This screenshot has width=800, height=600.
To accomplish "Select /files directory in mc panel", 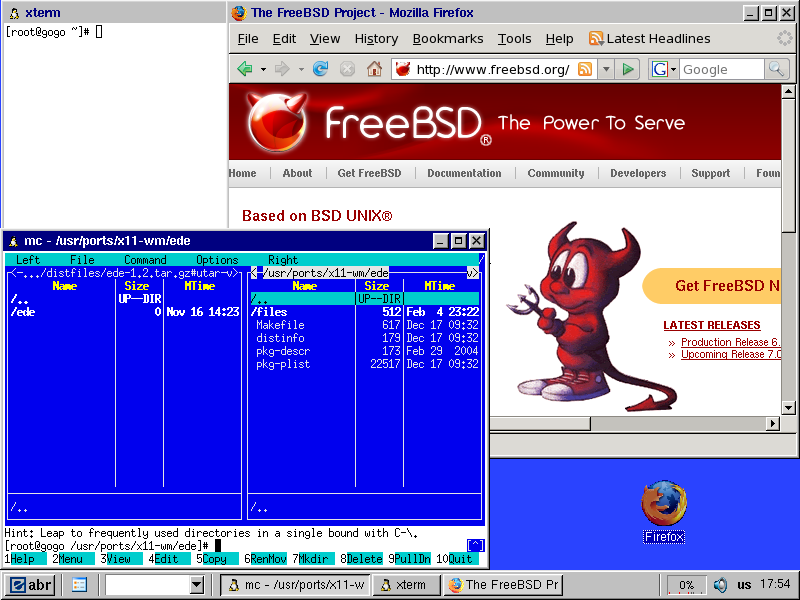I will (365, 312).
